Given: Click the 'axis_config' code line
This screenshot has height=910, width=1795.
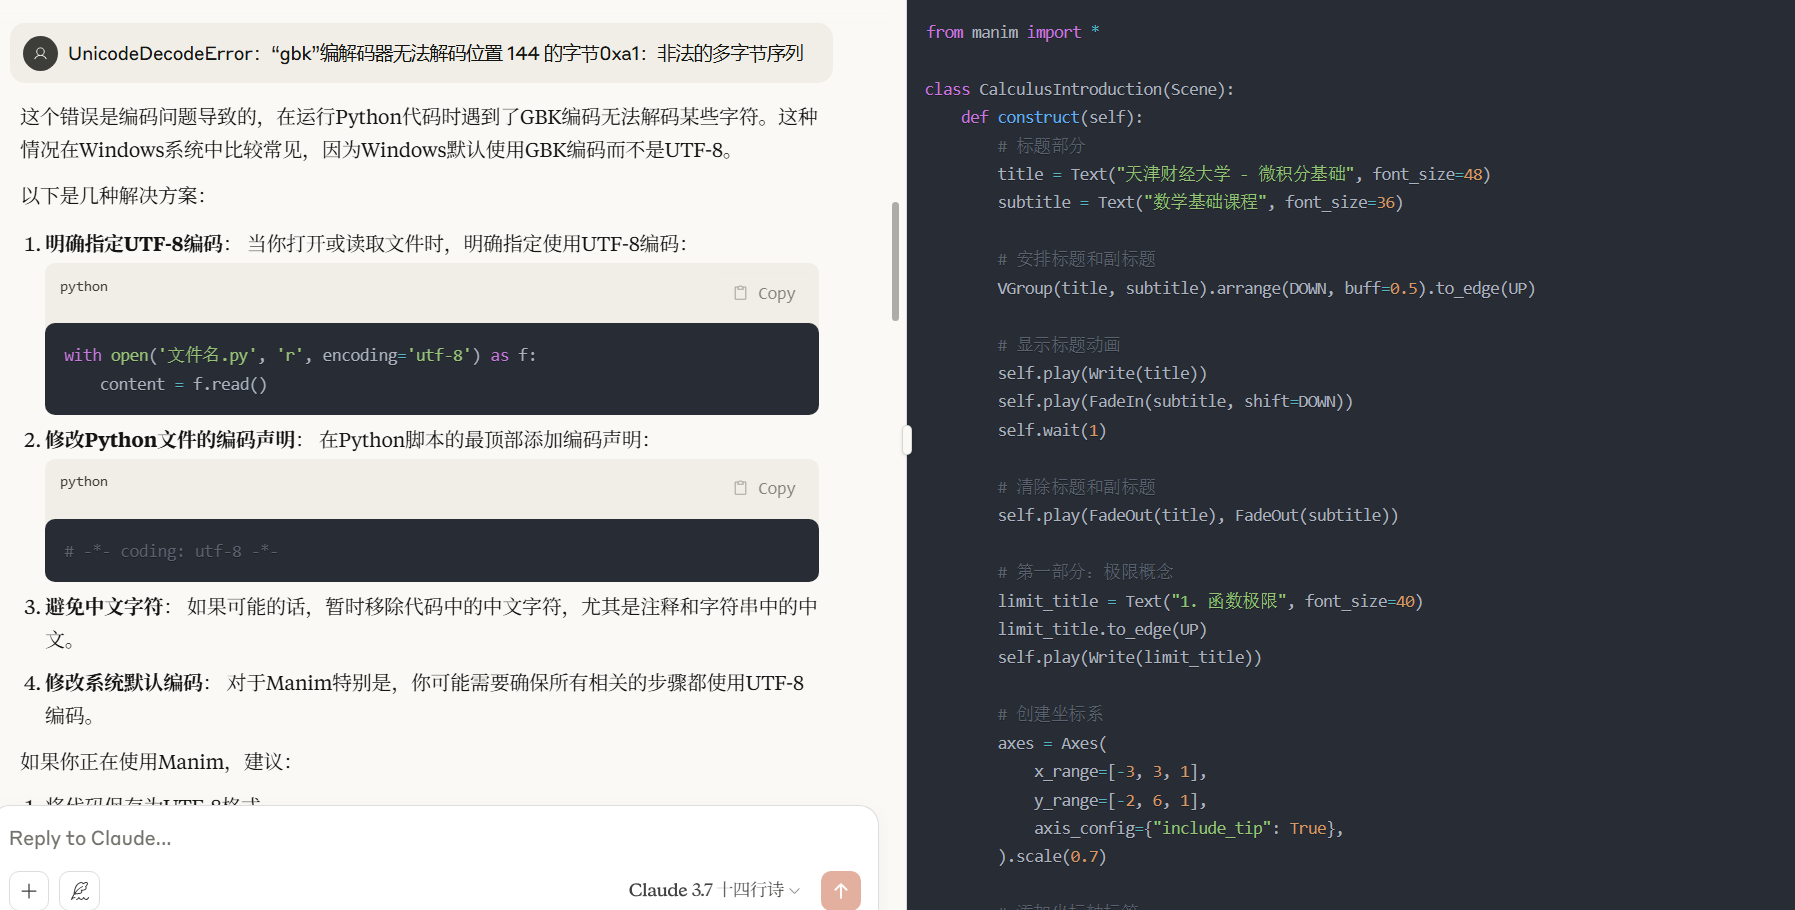Looking at the screenshot, I should click(x=1189, y=828).
